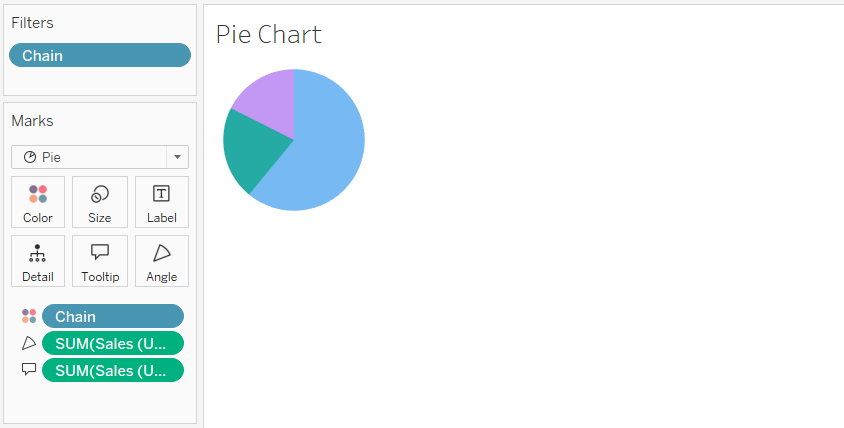Click the SUM(Sales) angle pill
The image size is (844, 428).
112,343
